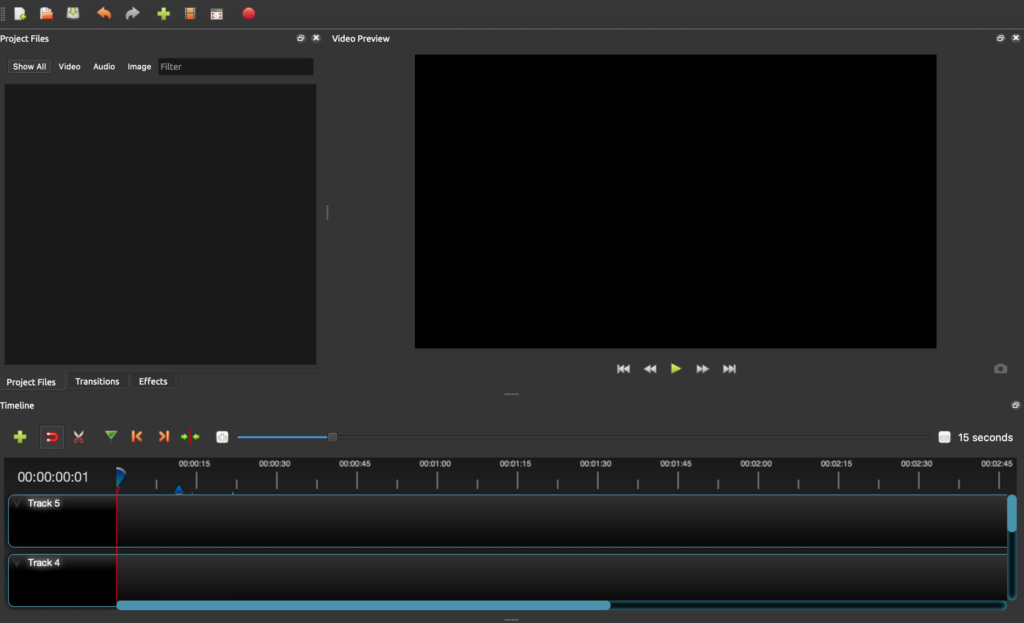Open the Effects tab
The image size is (1024, 623).
coord(153,381)
